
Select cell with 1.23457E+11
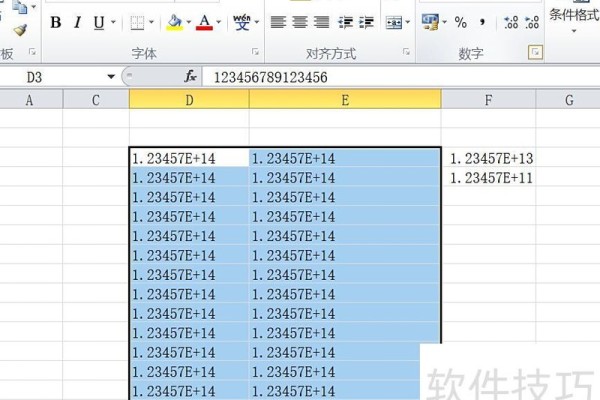coord(489,178)
